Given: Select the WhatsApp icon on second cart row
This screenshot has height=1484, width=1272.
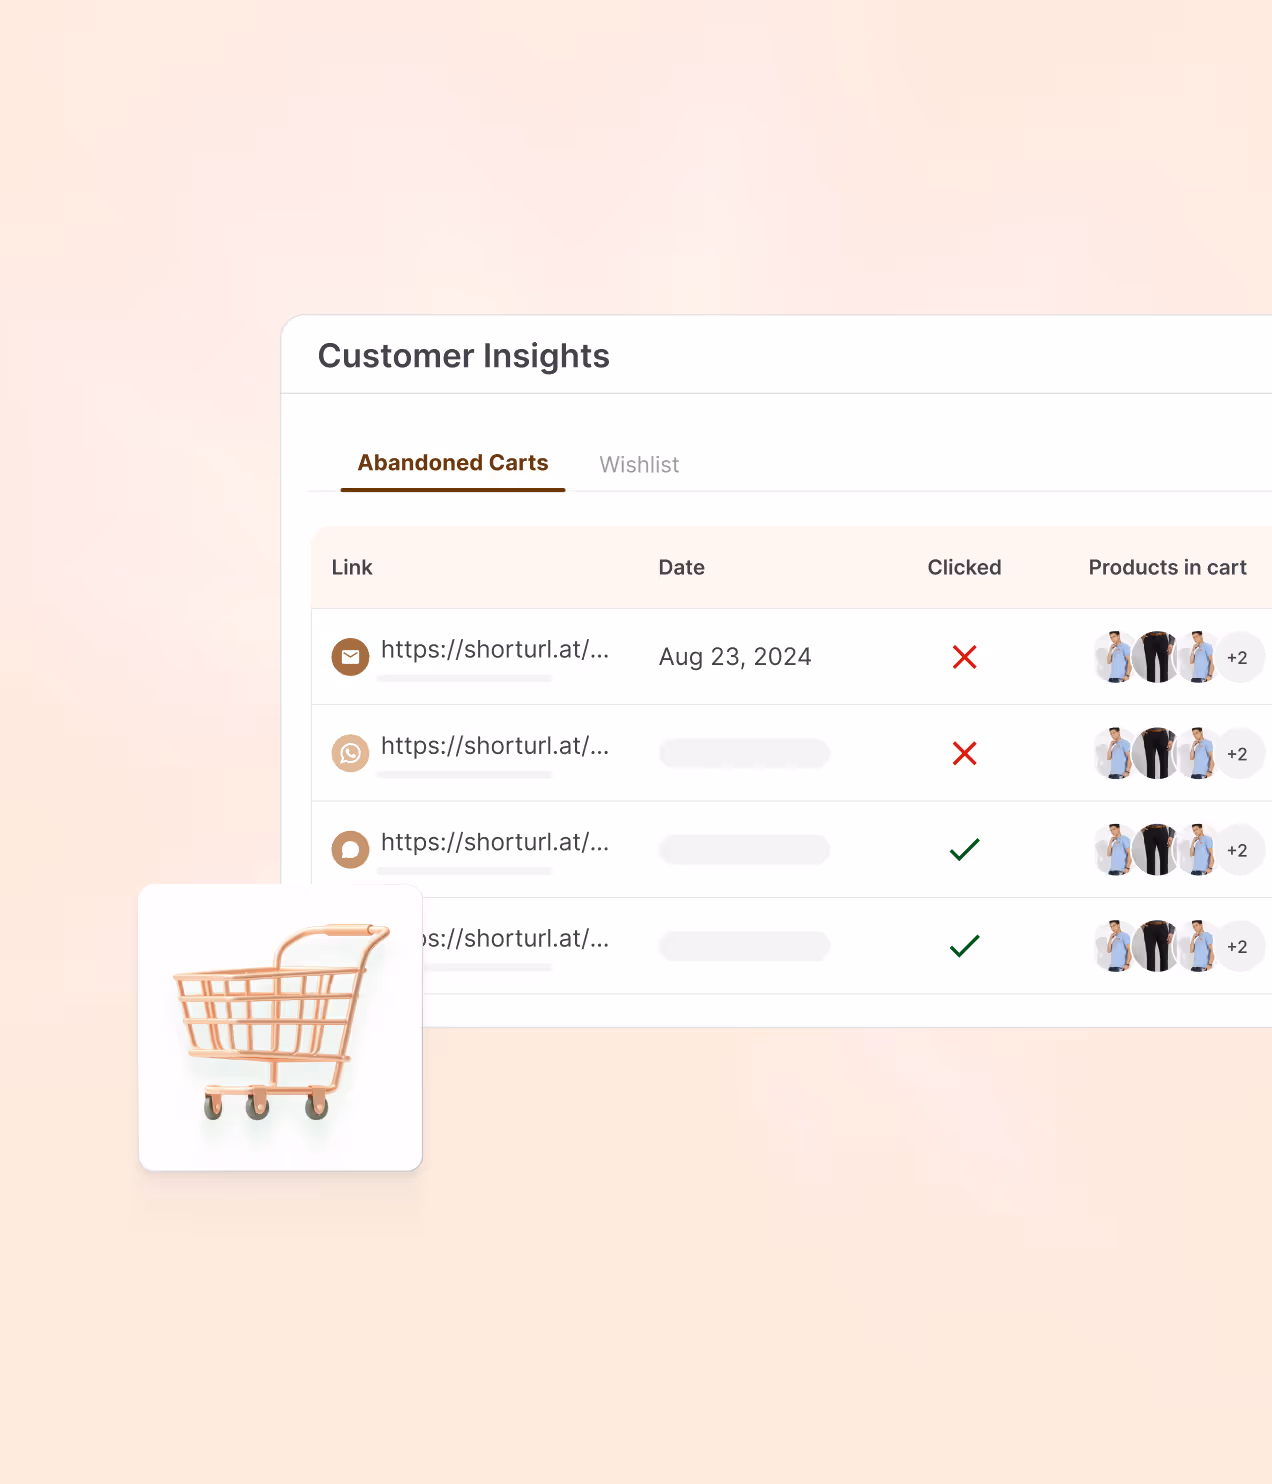Looking at the screenshot, I should tap(350, 753).
